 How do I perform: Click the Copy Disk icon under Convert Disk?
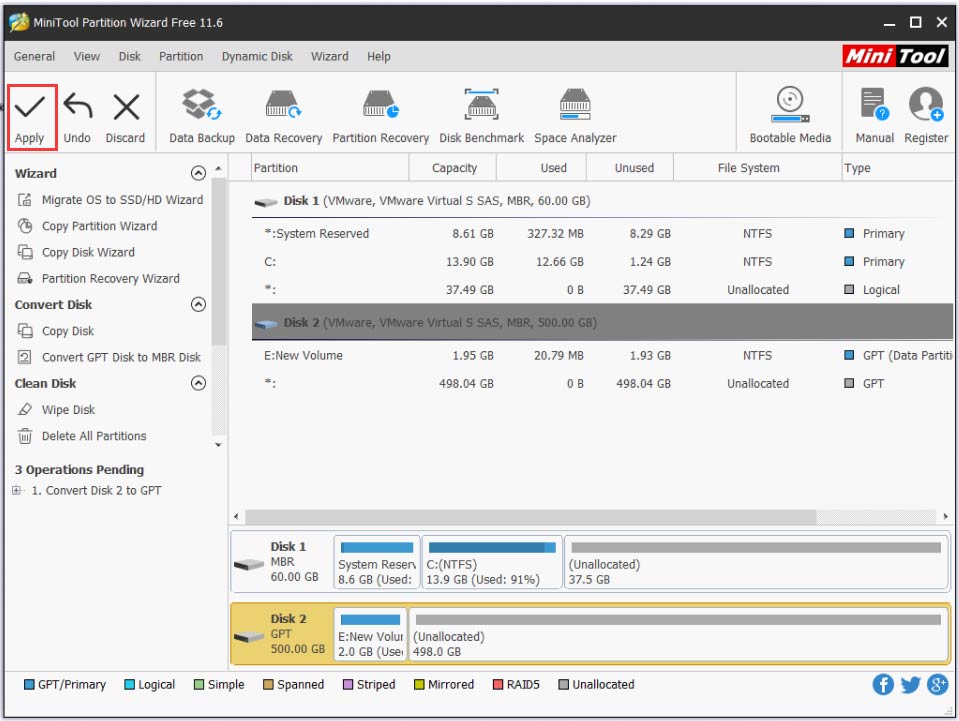pyautogui.click(x=24, y=331)
